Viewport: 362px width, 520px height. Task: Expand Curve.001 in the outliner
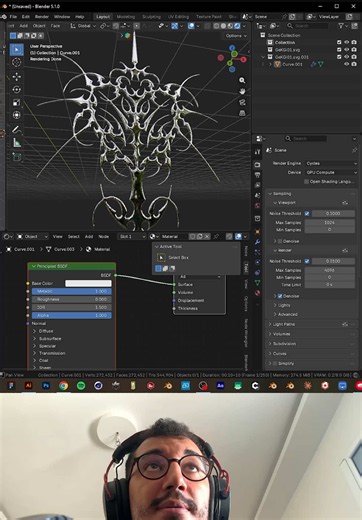pyautogui.click(x=270, y=64)
